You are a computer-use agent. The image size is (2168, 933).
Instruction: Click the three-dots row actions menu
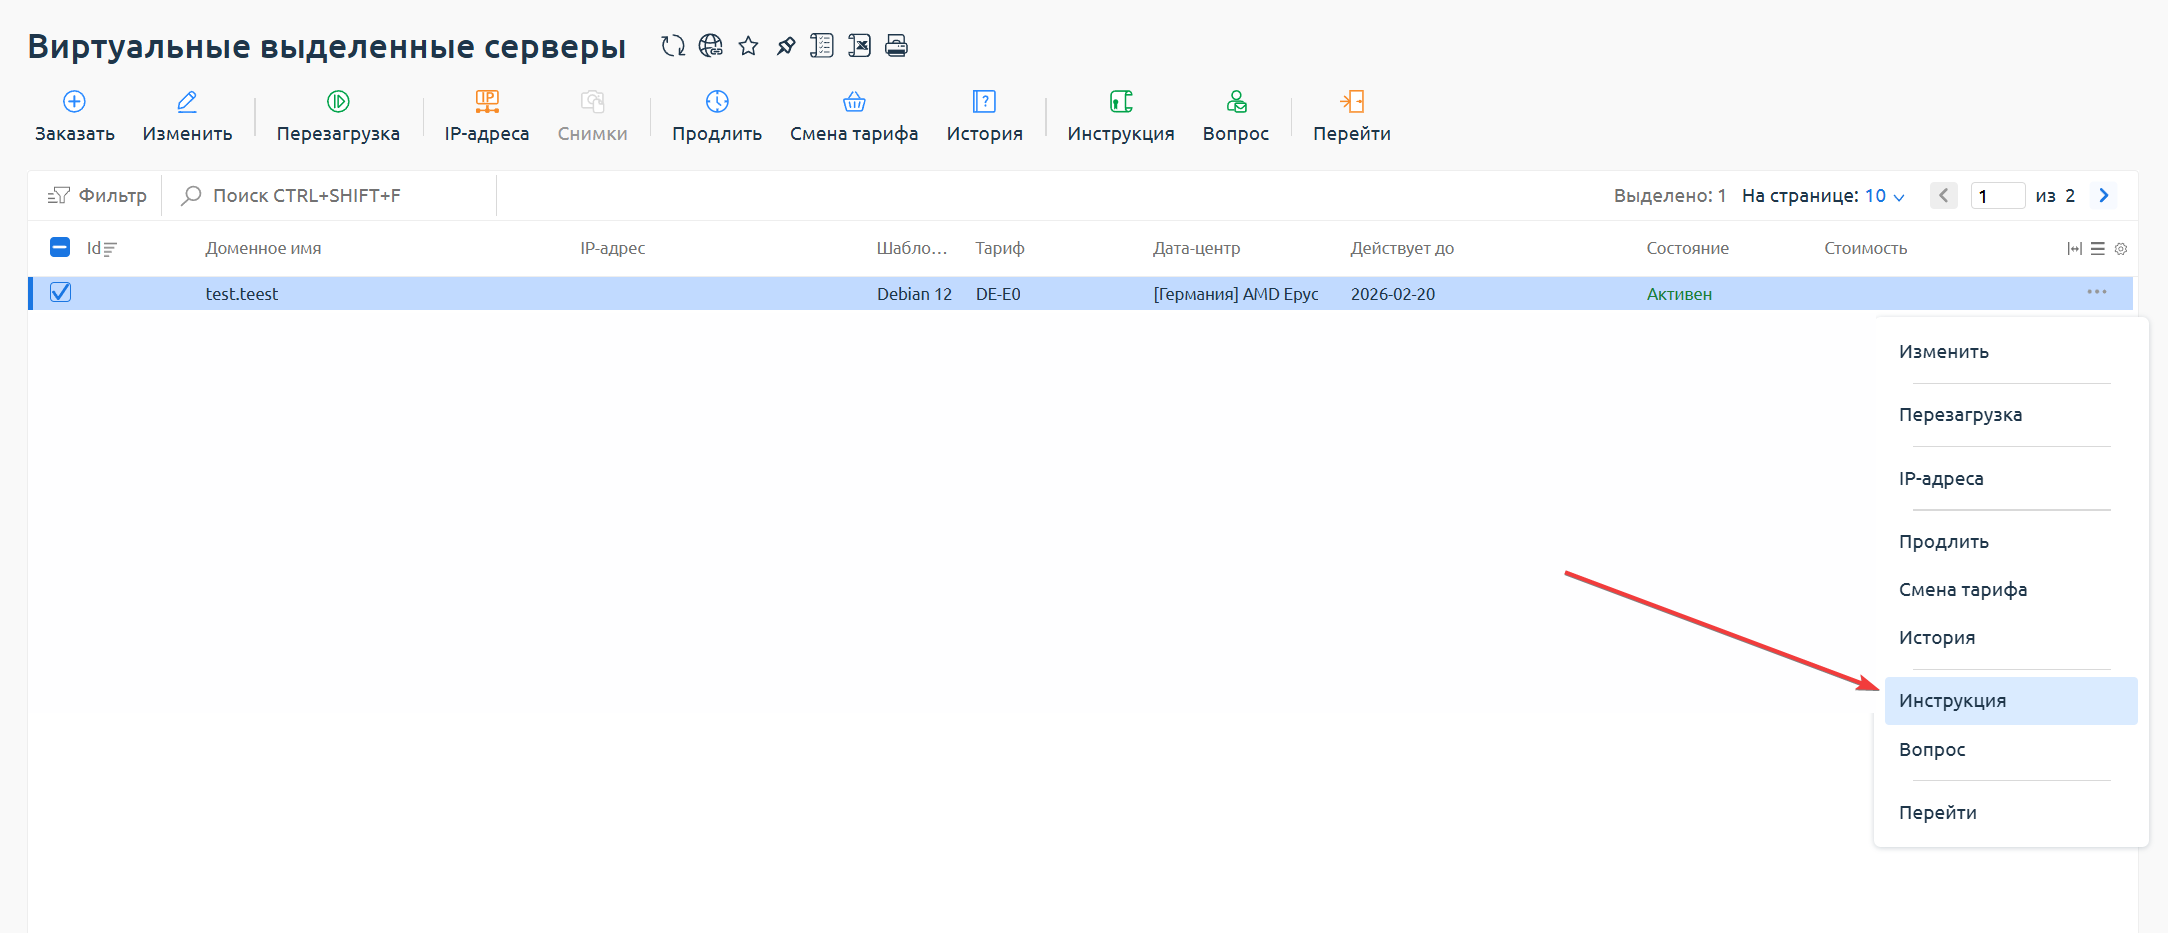point(2097,292)
